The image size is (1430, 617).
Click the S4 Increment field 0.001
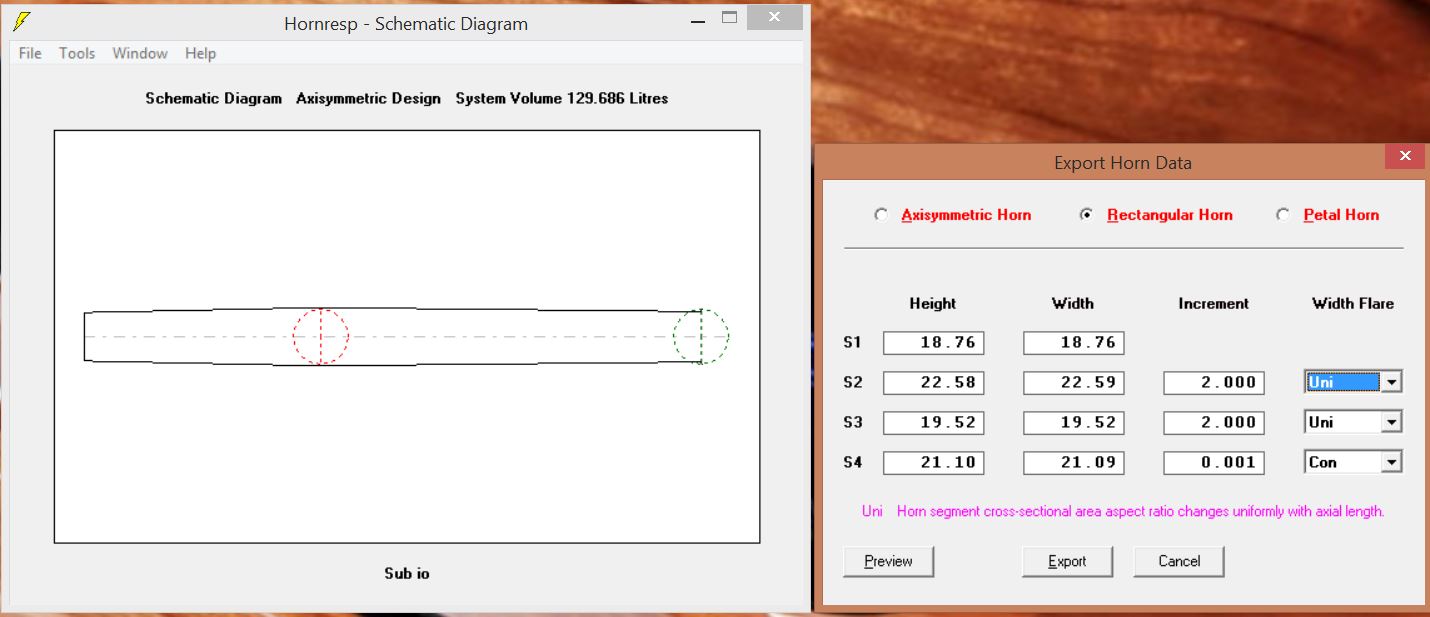click(x=1214, y=462)
